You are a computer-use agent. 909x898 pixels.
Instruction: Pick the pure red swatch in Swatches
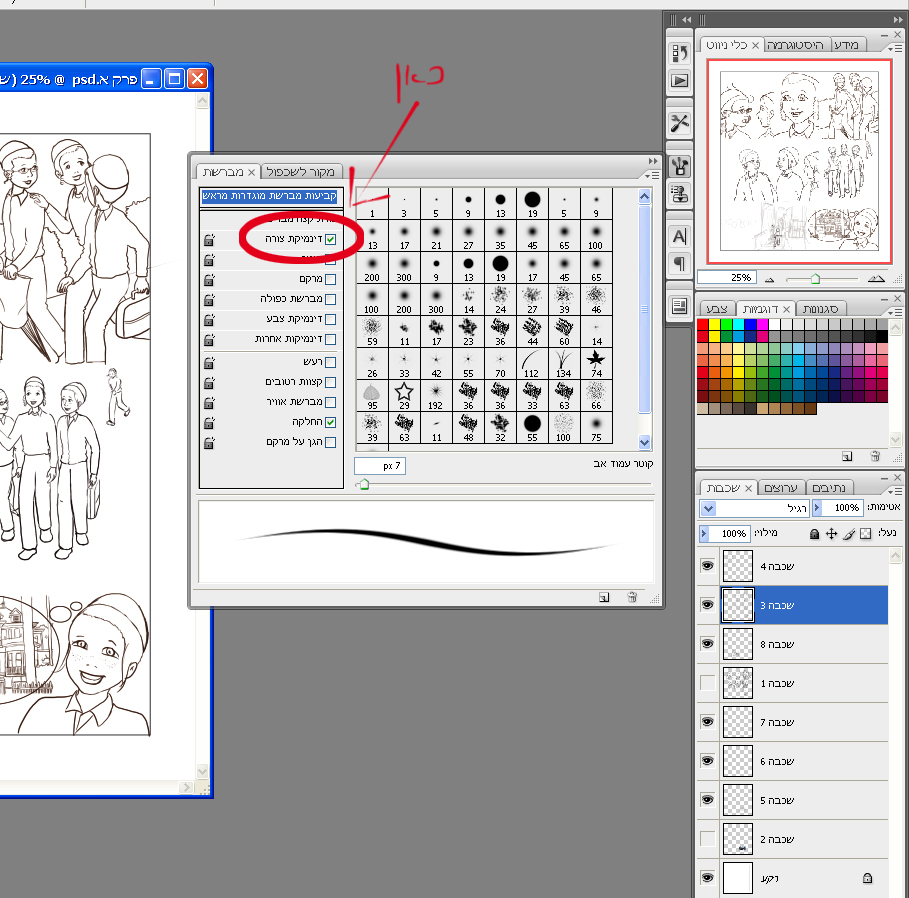tap(702, 324)
